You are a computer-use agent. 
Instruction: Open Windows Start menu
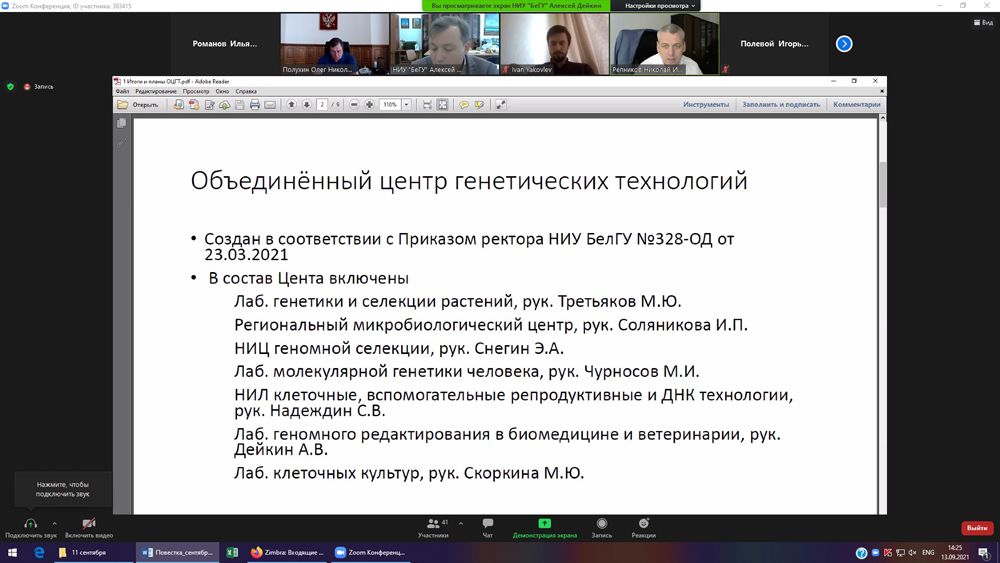point(12,553)
